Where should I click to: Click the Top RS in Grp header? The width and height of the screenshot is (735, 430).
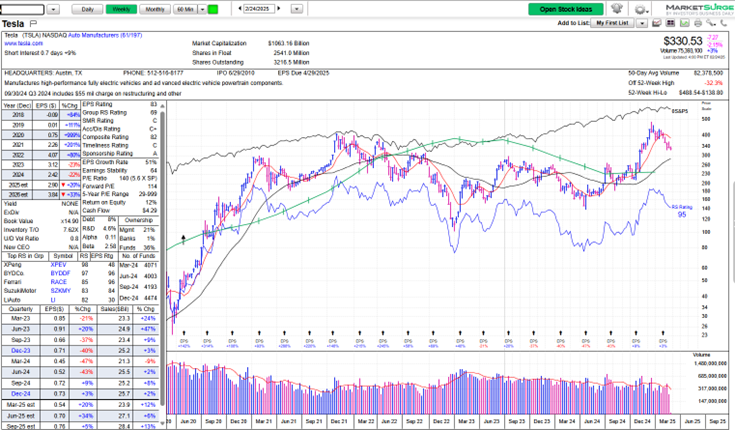[25, 256]
